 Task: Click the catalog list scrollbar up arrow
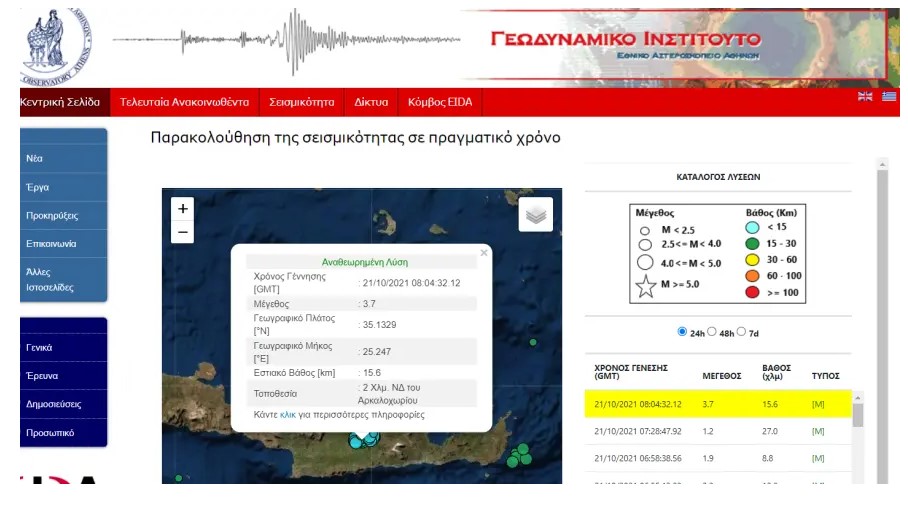click(x=858, y=398)
